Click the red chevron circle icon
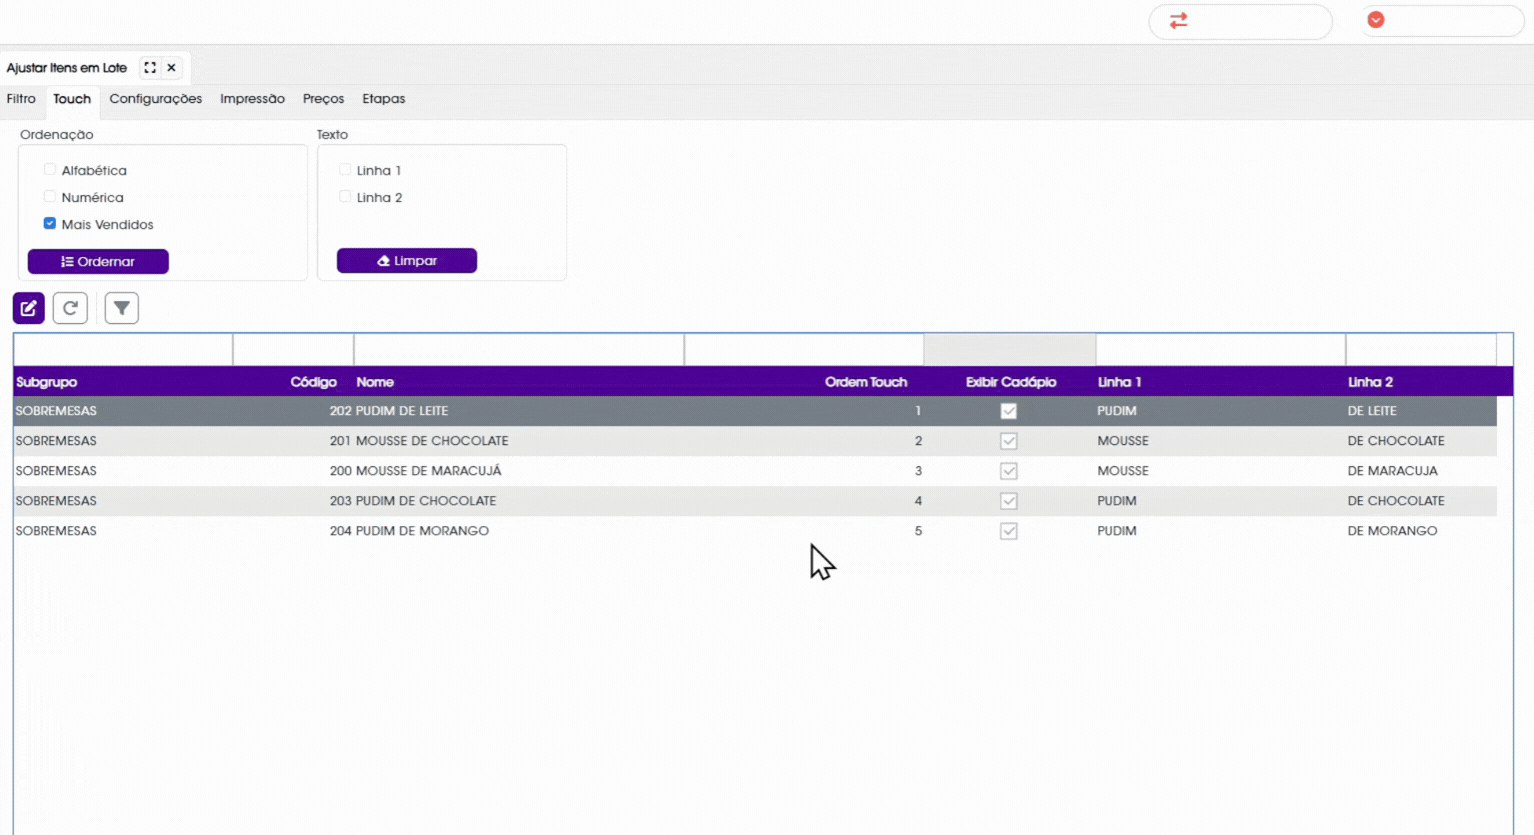The height and width of the screenshot is (835, 1534). click(1376, 20)
